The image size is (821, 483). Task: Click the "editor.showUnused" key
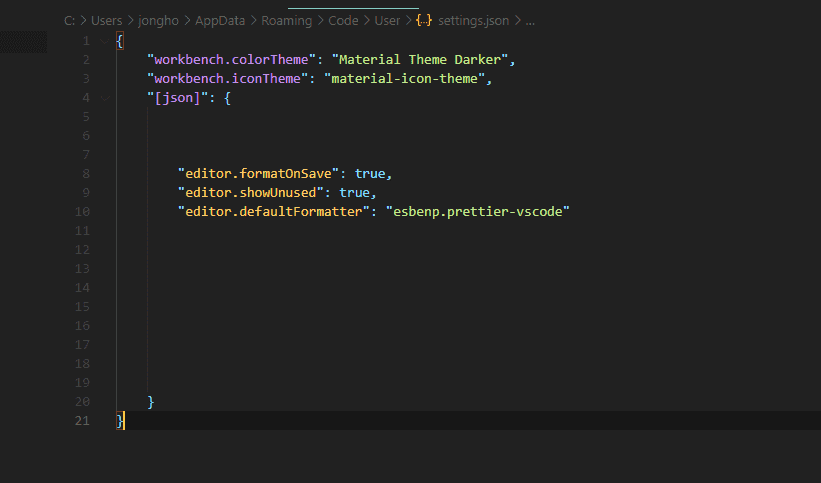coord(251,193)
